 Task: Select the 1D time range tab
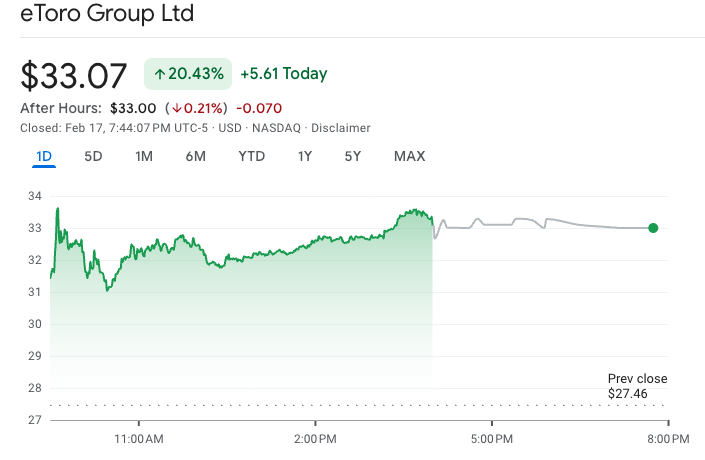click(44, 156)
